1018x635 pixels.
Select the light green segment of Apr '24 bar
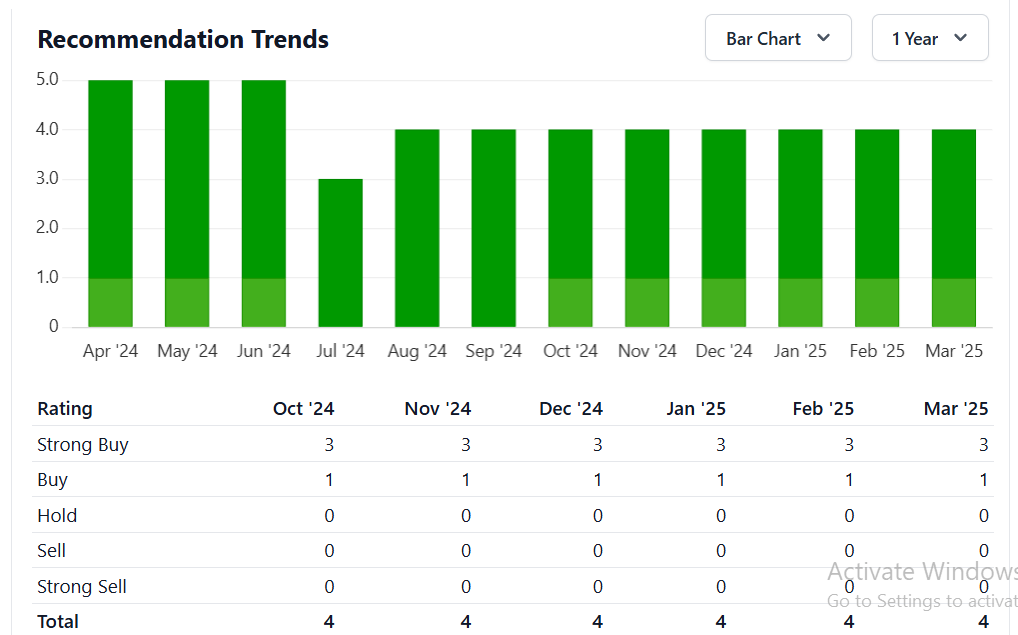pos(110,302)
